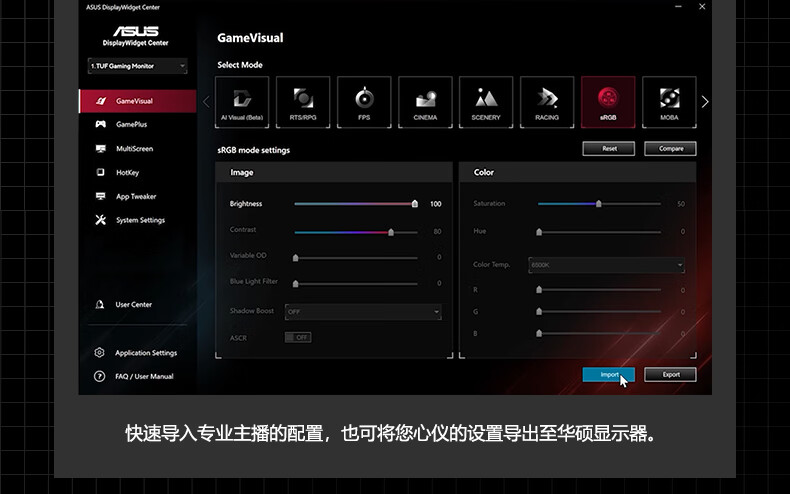Select the SCENERY mode icon
Viewport: 790px width, 494px height.
486,102
